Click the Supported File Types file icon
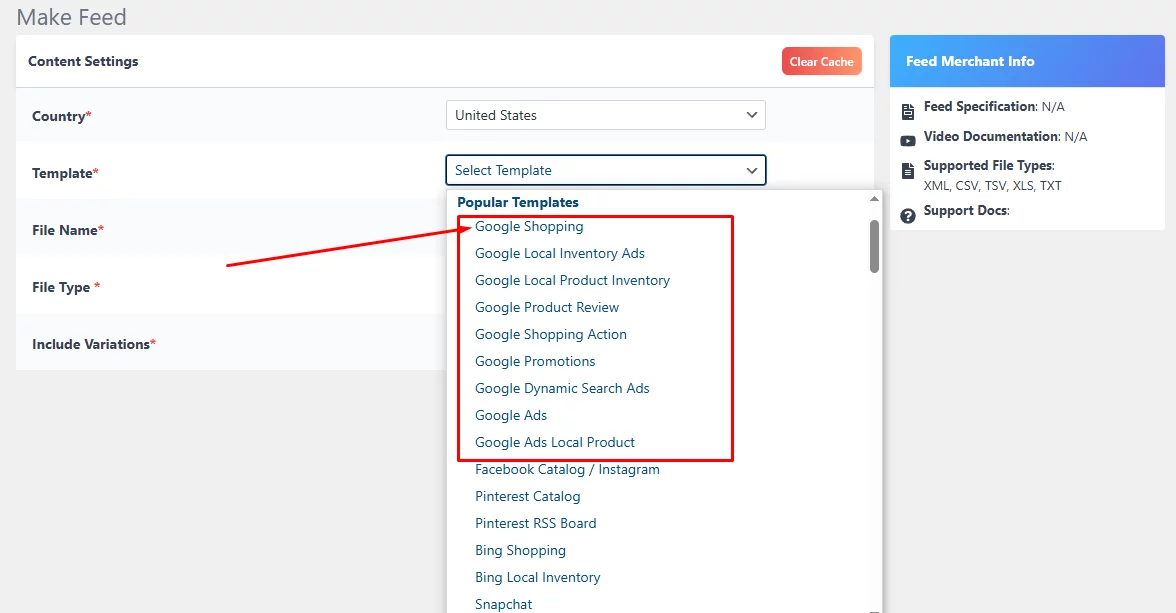Viewport: 1176px width, 613px height. 908,170
